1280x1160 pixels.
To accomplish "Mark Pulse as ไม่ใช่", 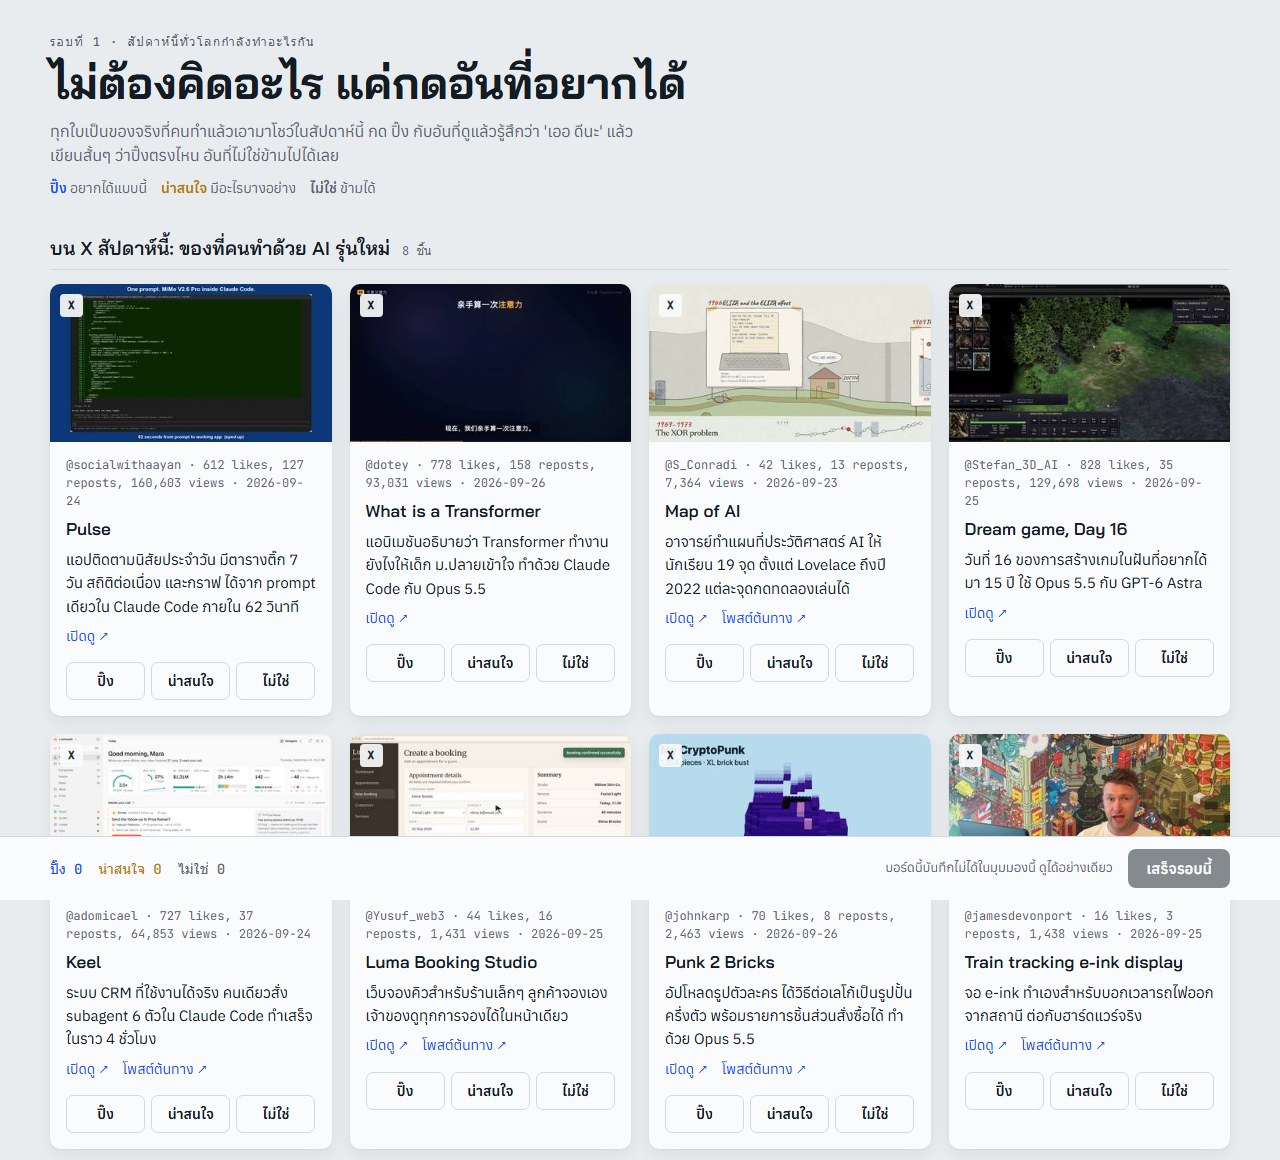I will point(275,681).
